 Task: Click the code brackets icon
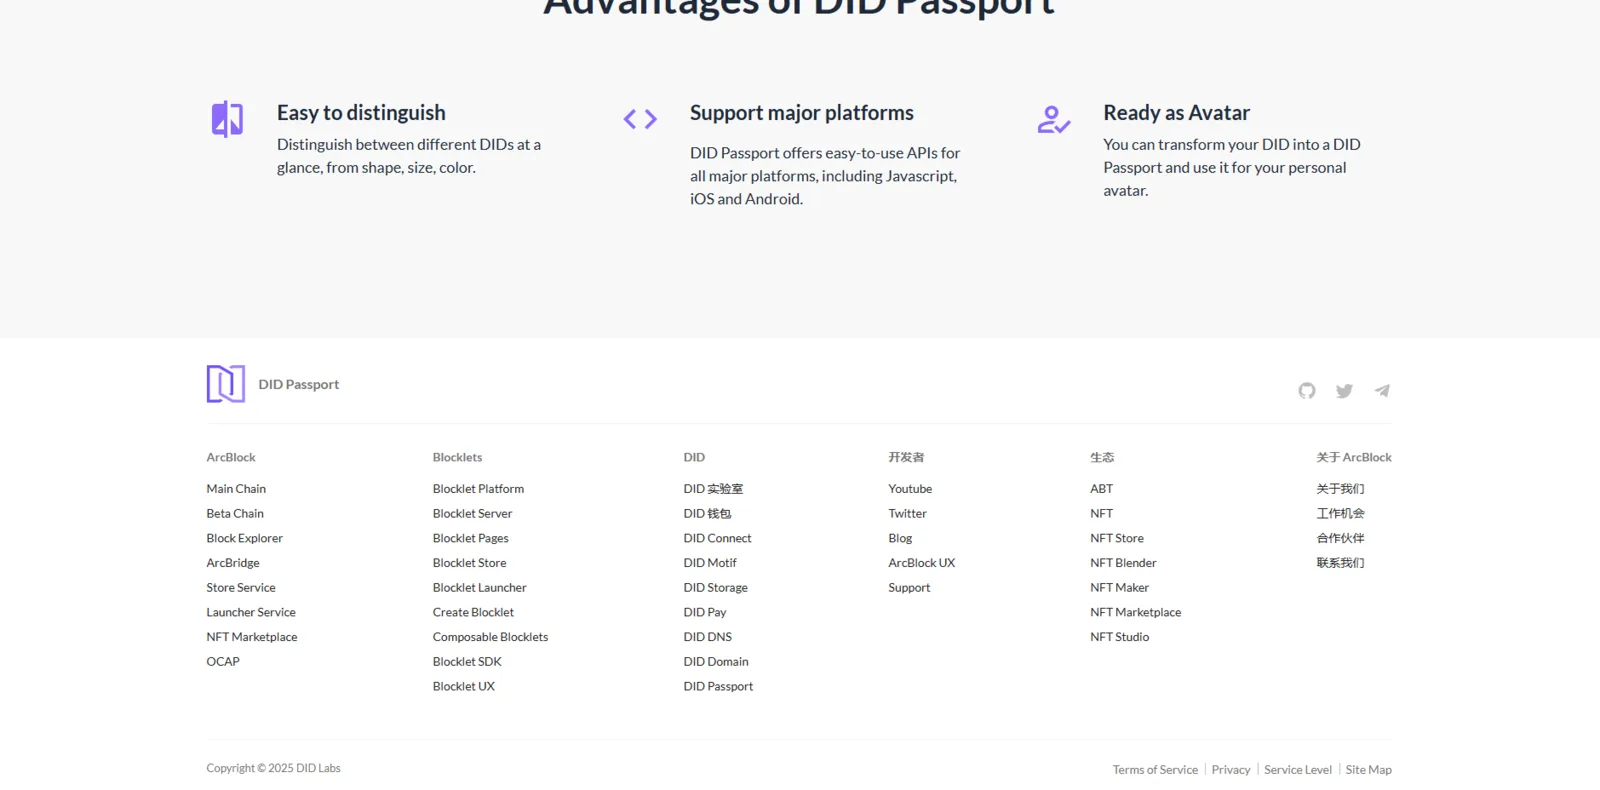click(x=640, y=119)
